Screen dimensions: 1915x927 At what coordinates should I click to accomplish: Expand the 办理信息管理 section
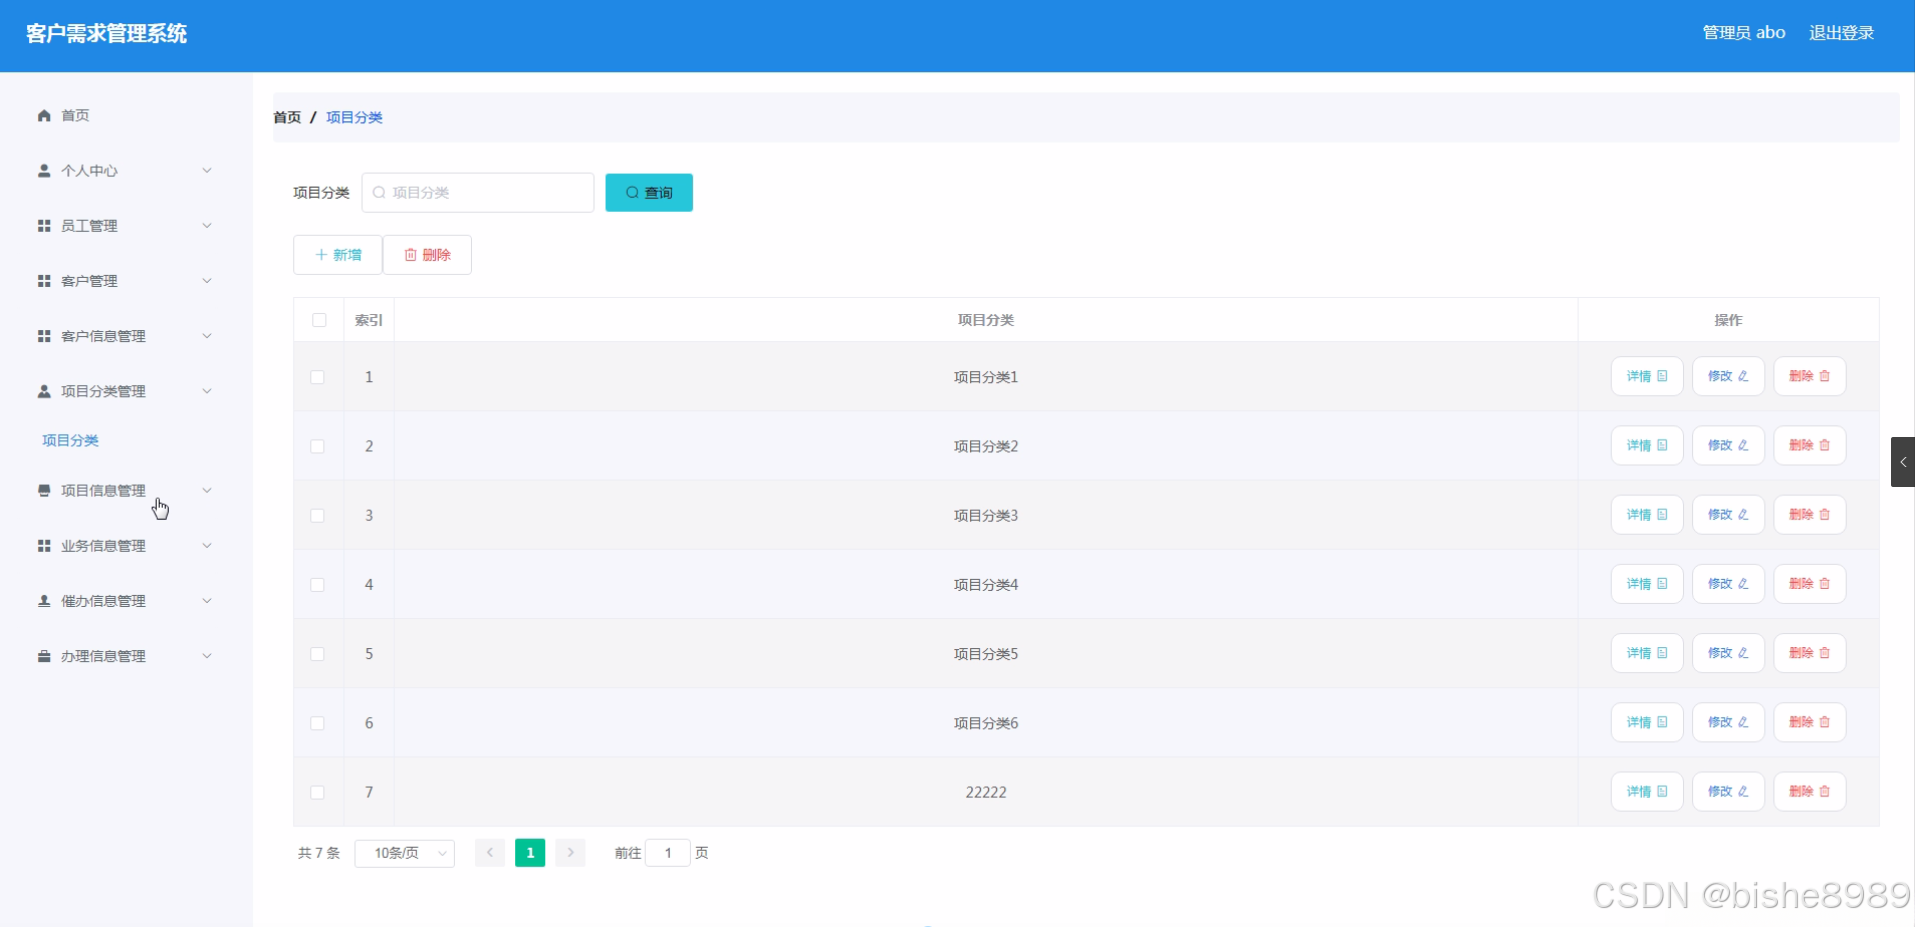pyautogui.click(x=103, y=656)
